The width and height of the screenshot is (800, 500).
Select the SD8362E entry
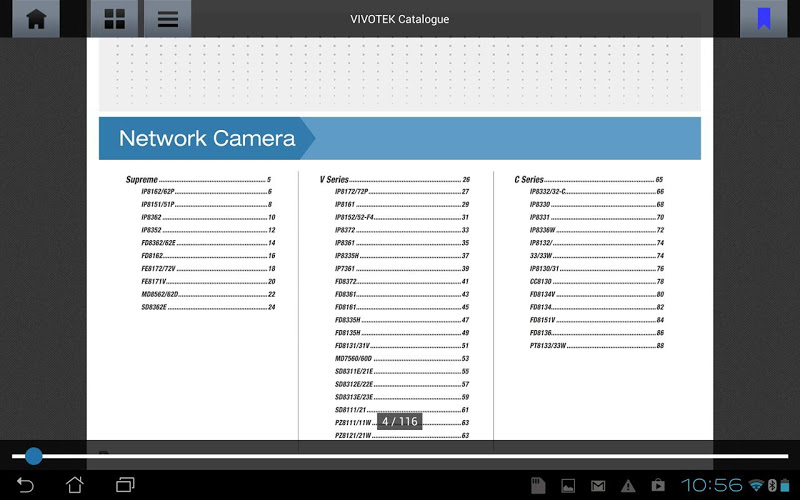point(208,307)
